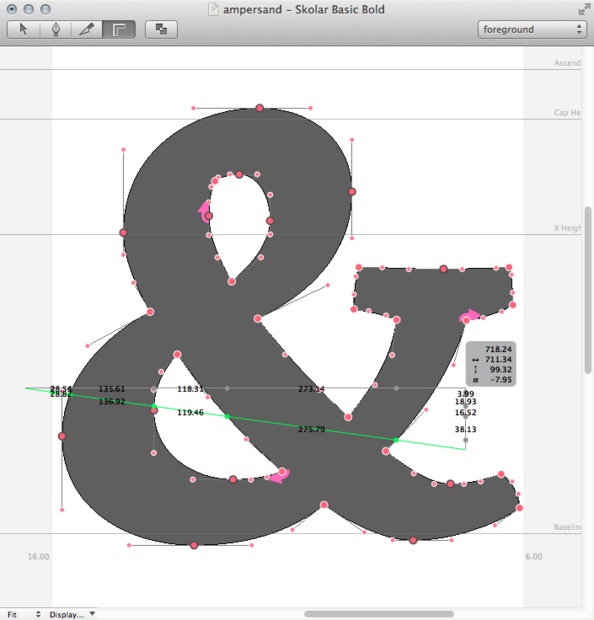The image size is (594, 620).
Task: Click the measurement value 273.14
Action: pos(311,389)
